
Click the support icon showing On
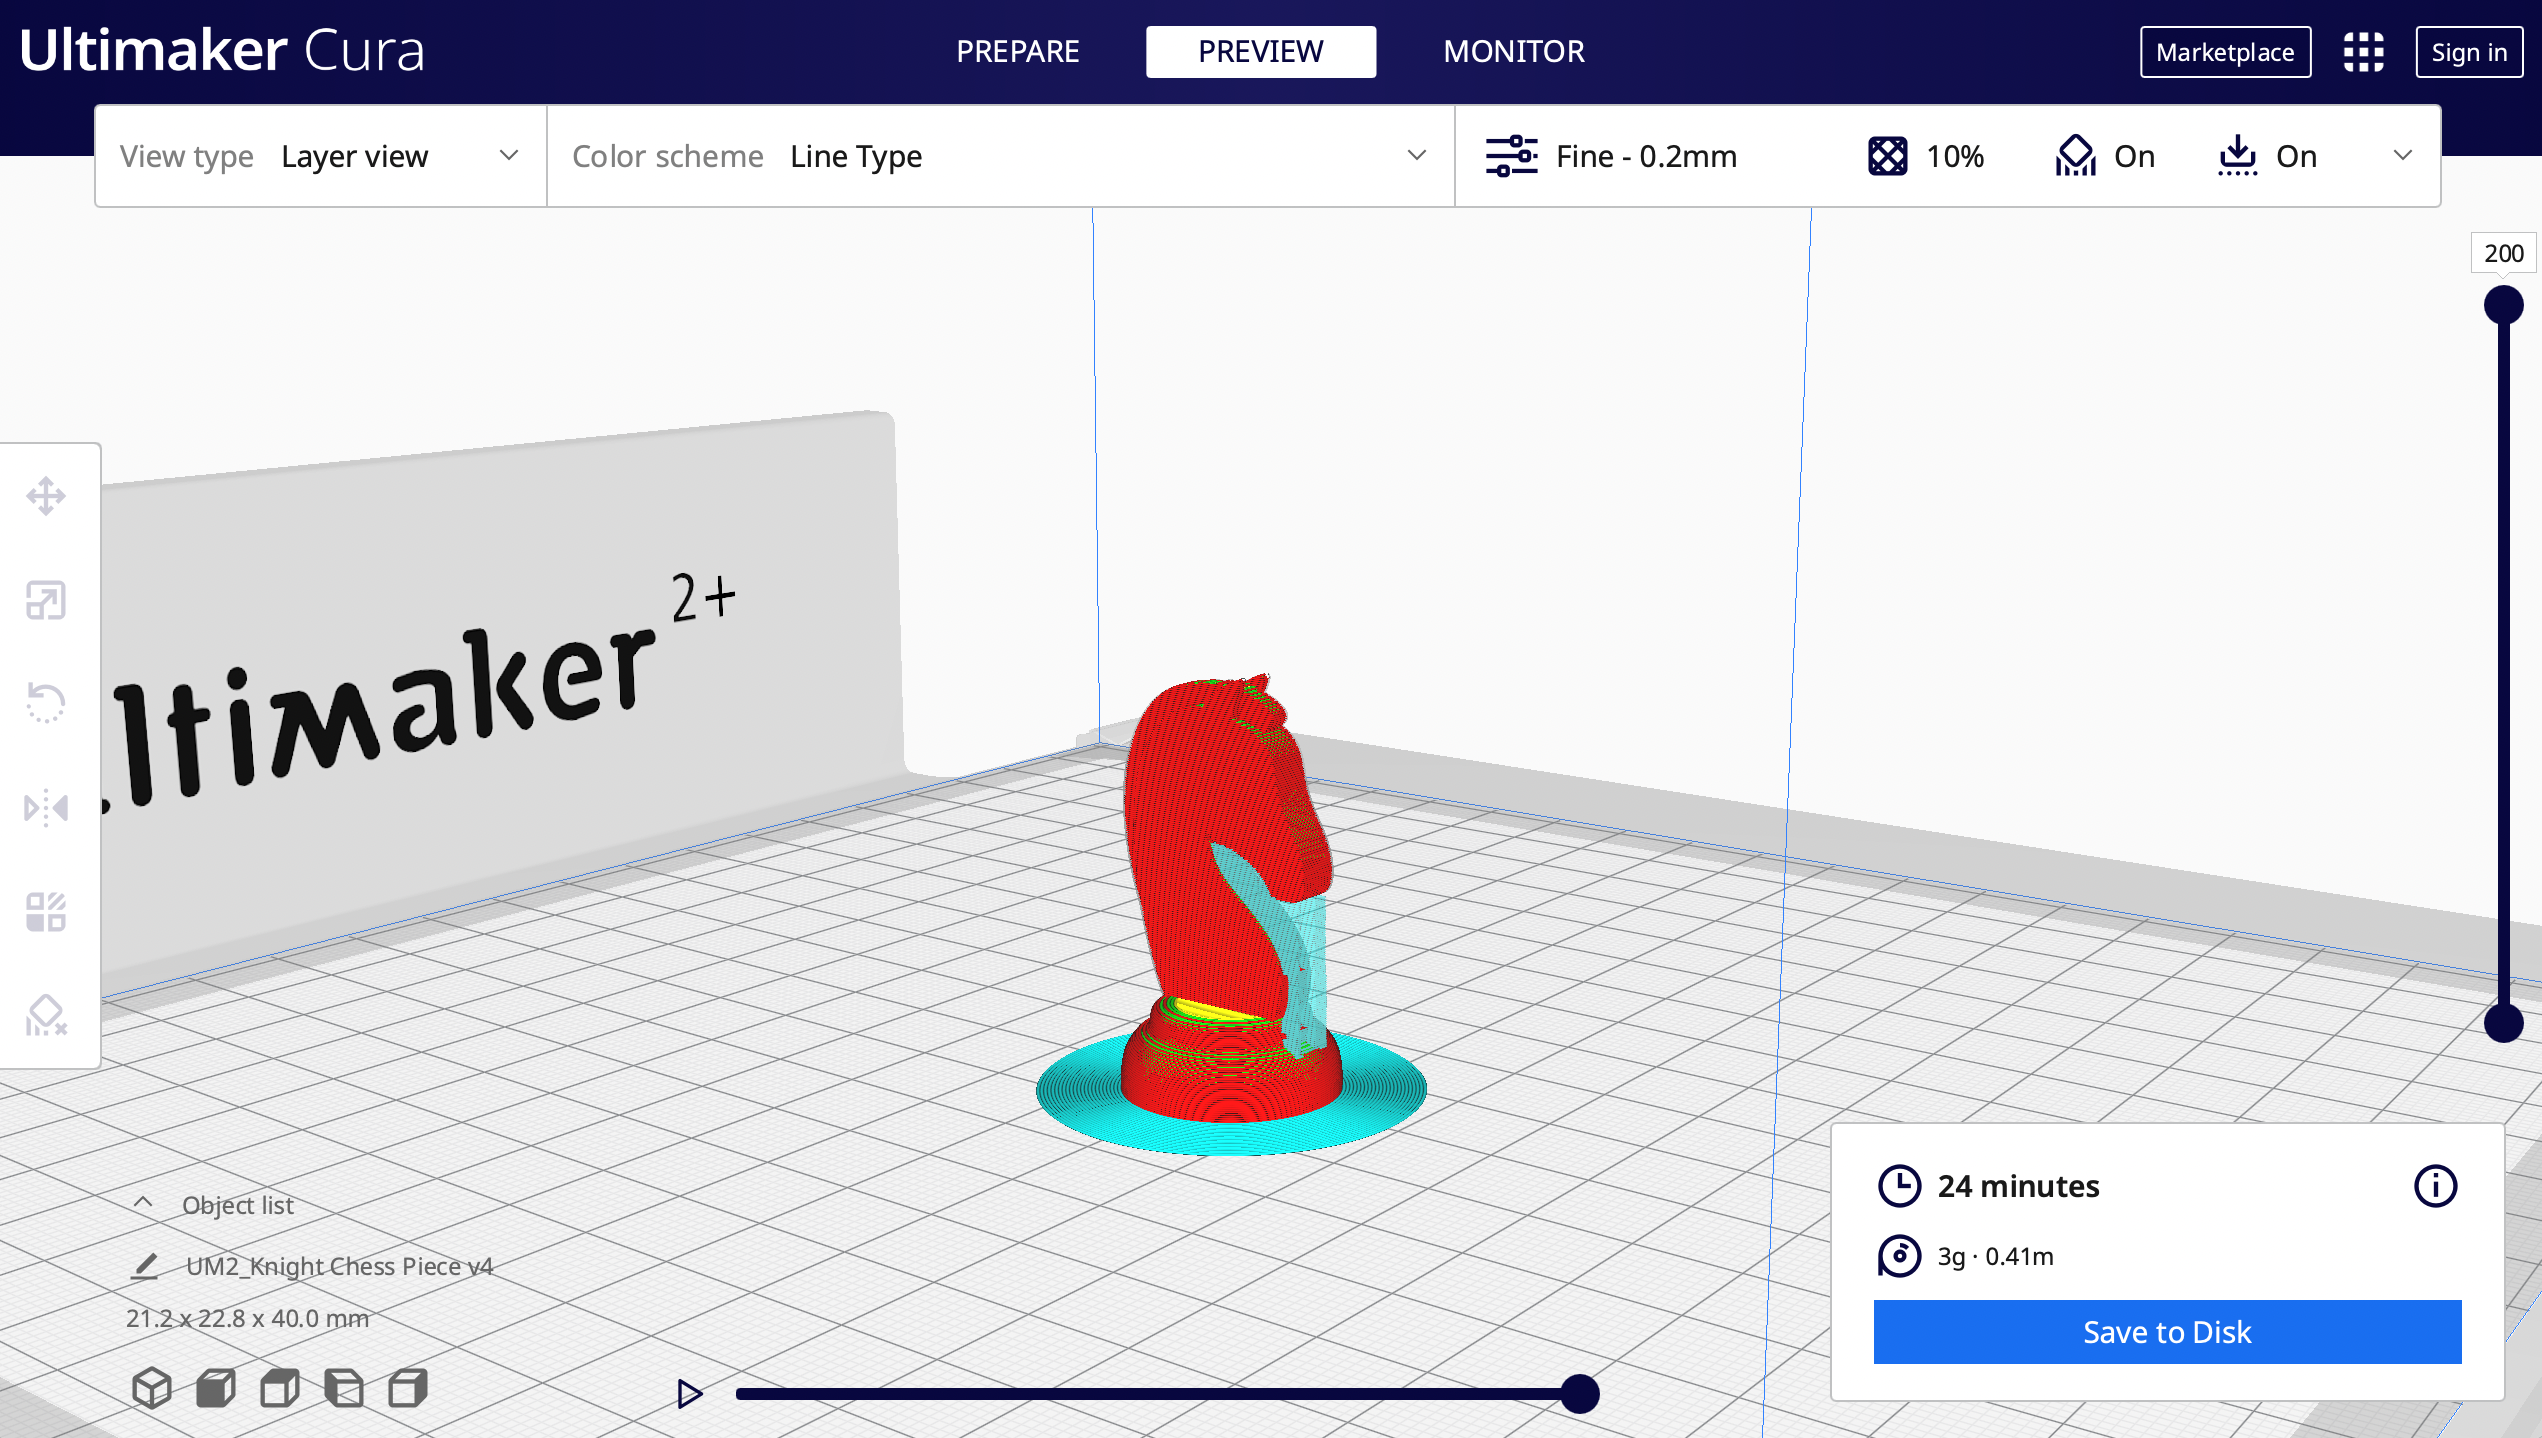click(x=2076, y=156)
